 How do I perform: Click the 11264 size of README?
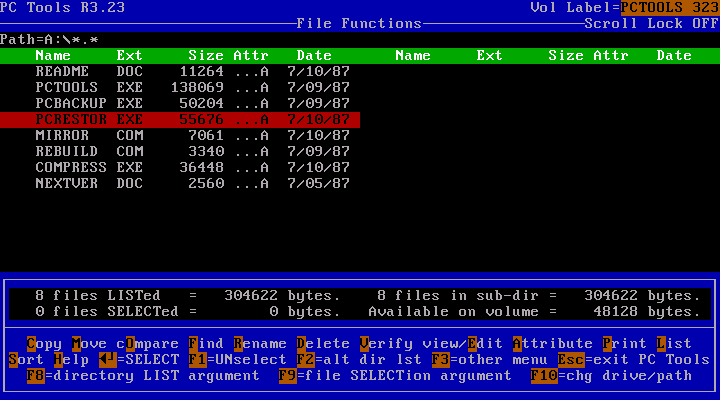(202, 72)
